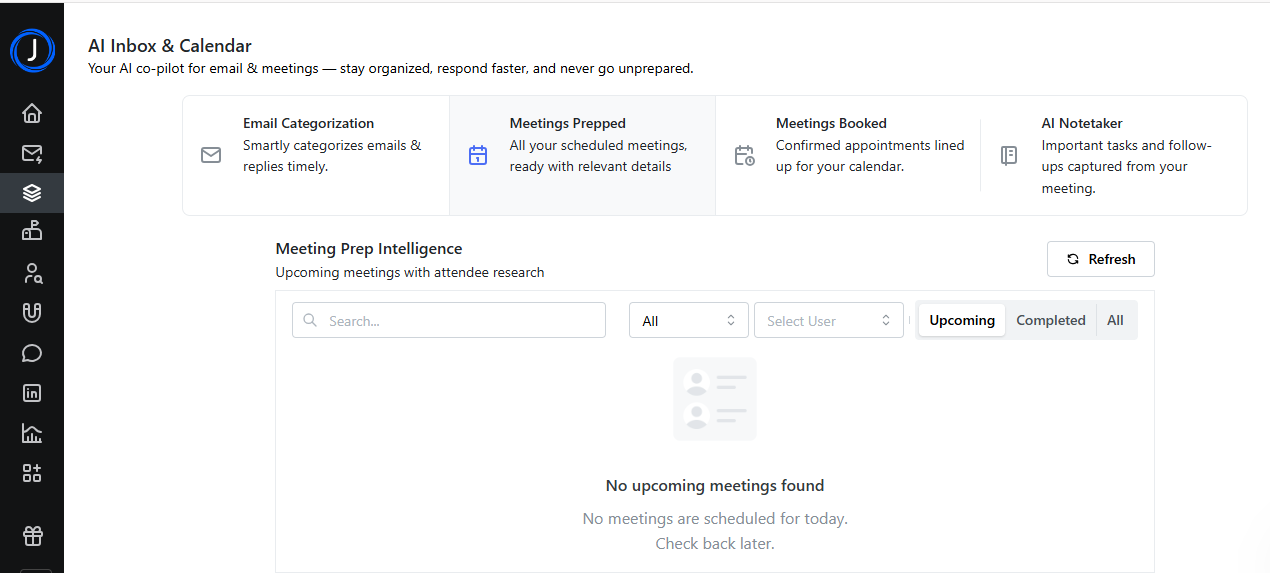
Task: Focus the meeting Search field
Action: [x=449, y=320]
